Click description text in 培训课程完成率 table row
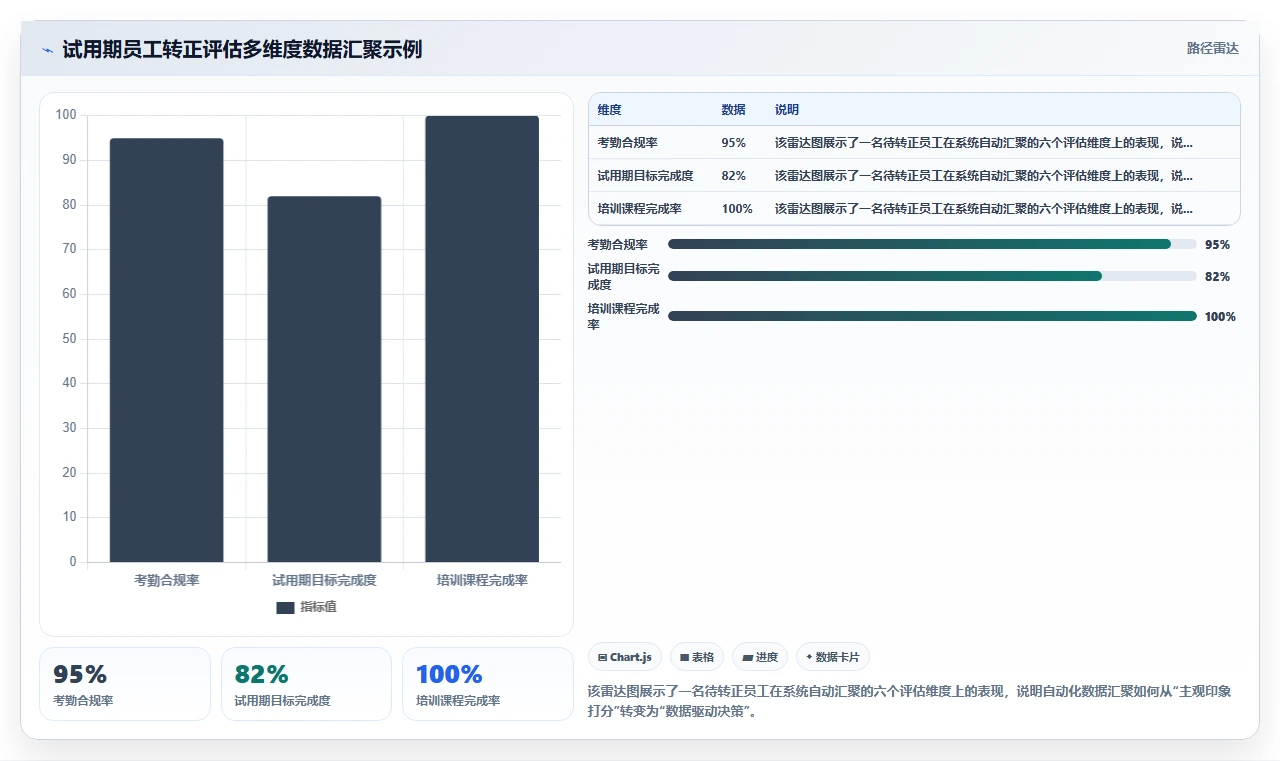 click(984, 209)
